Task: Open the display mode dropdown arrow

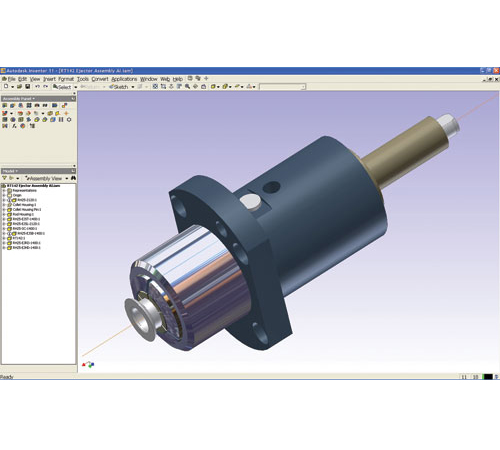Action: click(x=218, y=87)
